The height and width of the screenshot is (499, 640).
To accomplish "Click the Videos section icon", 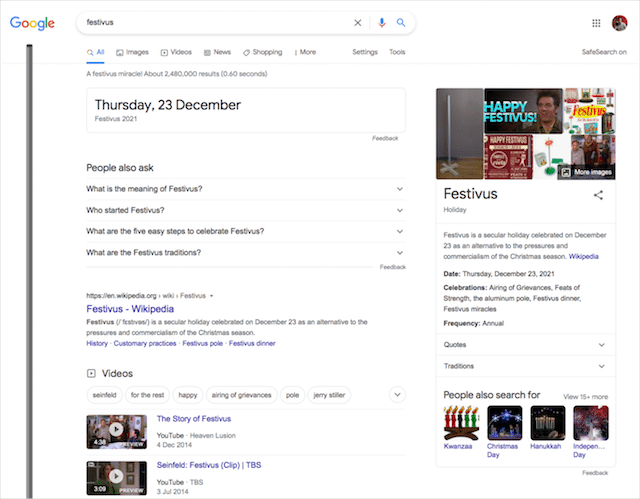I will [x=91, y=373].
